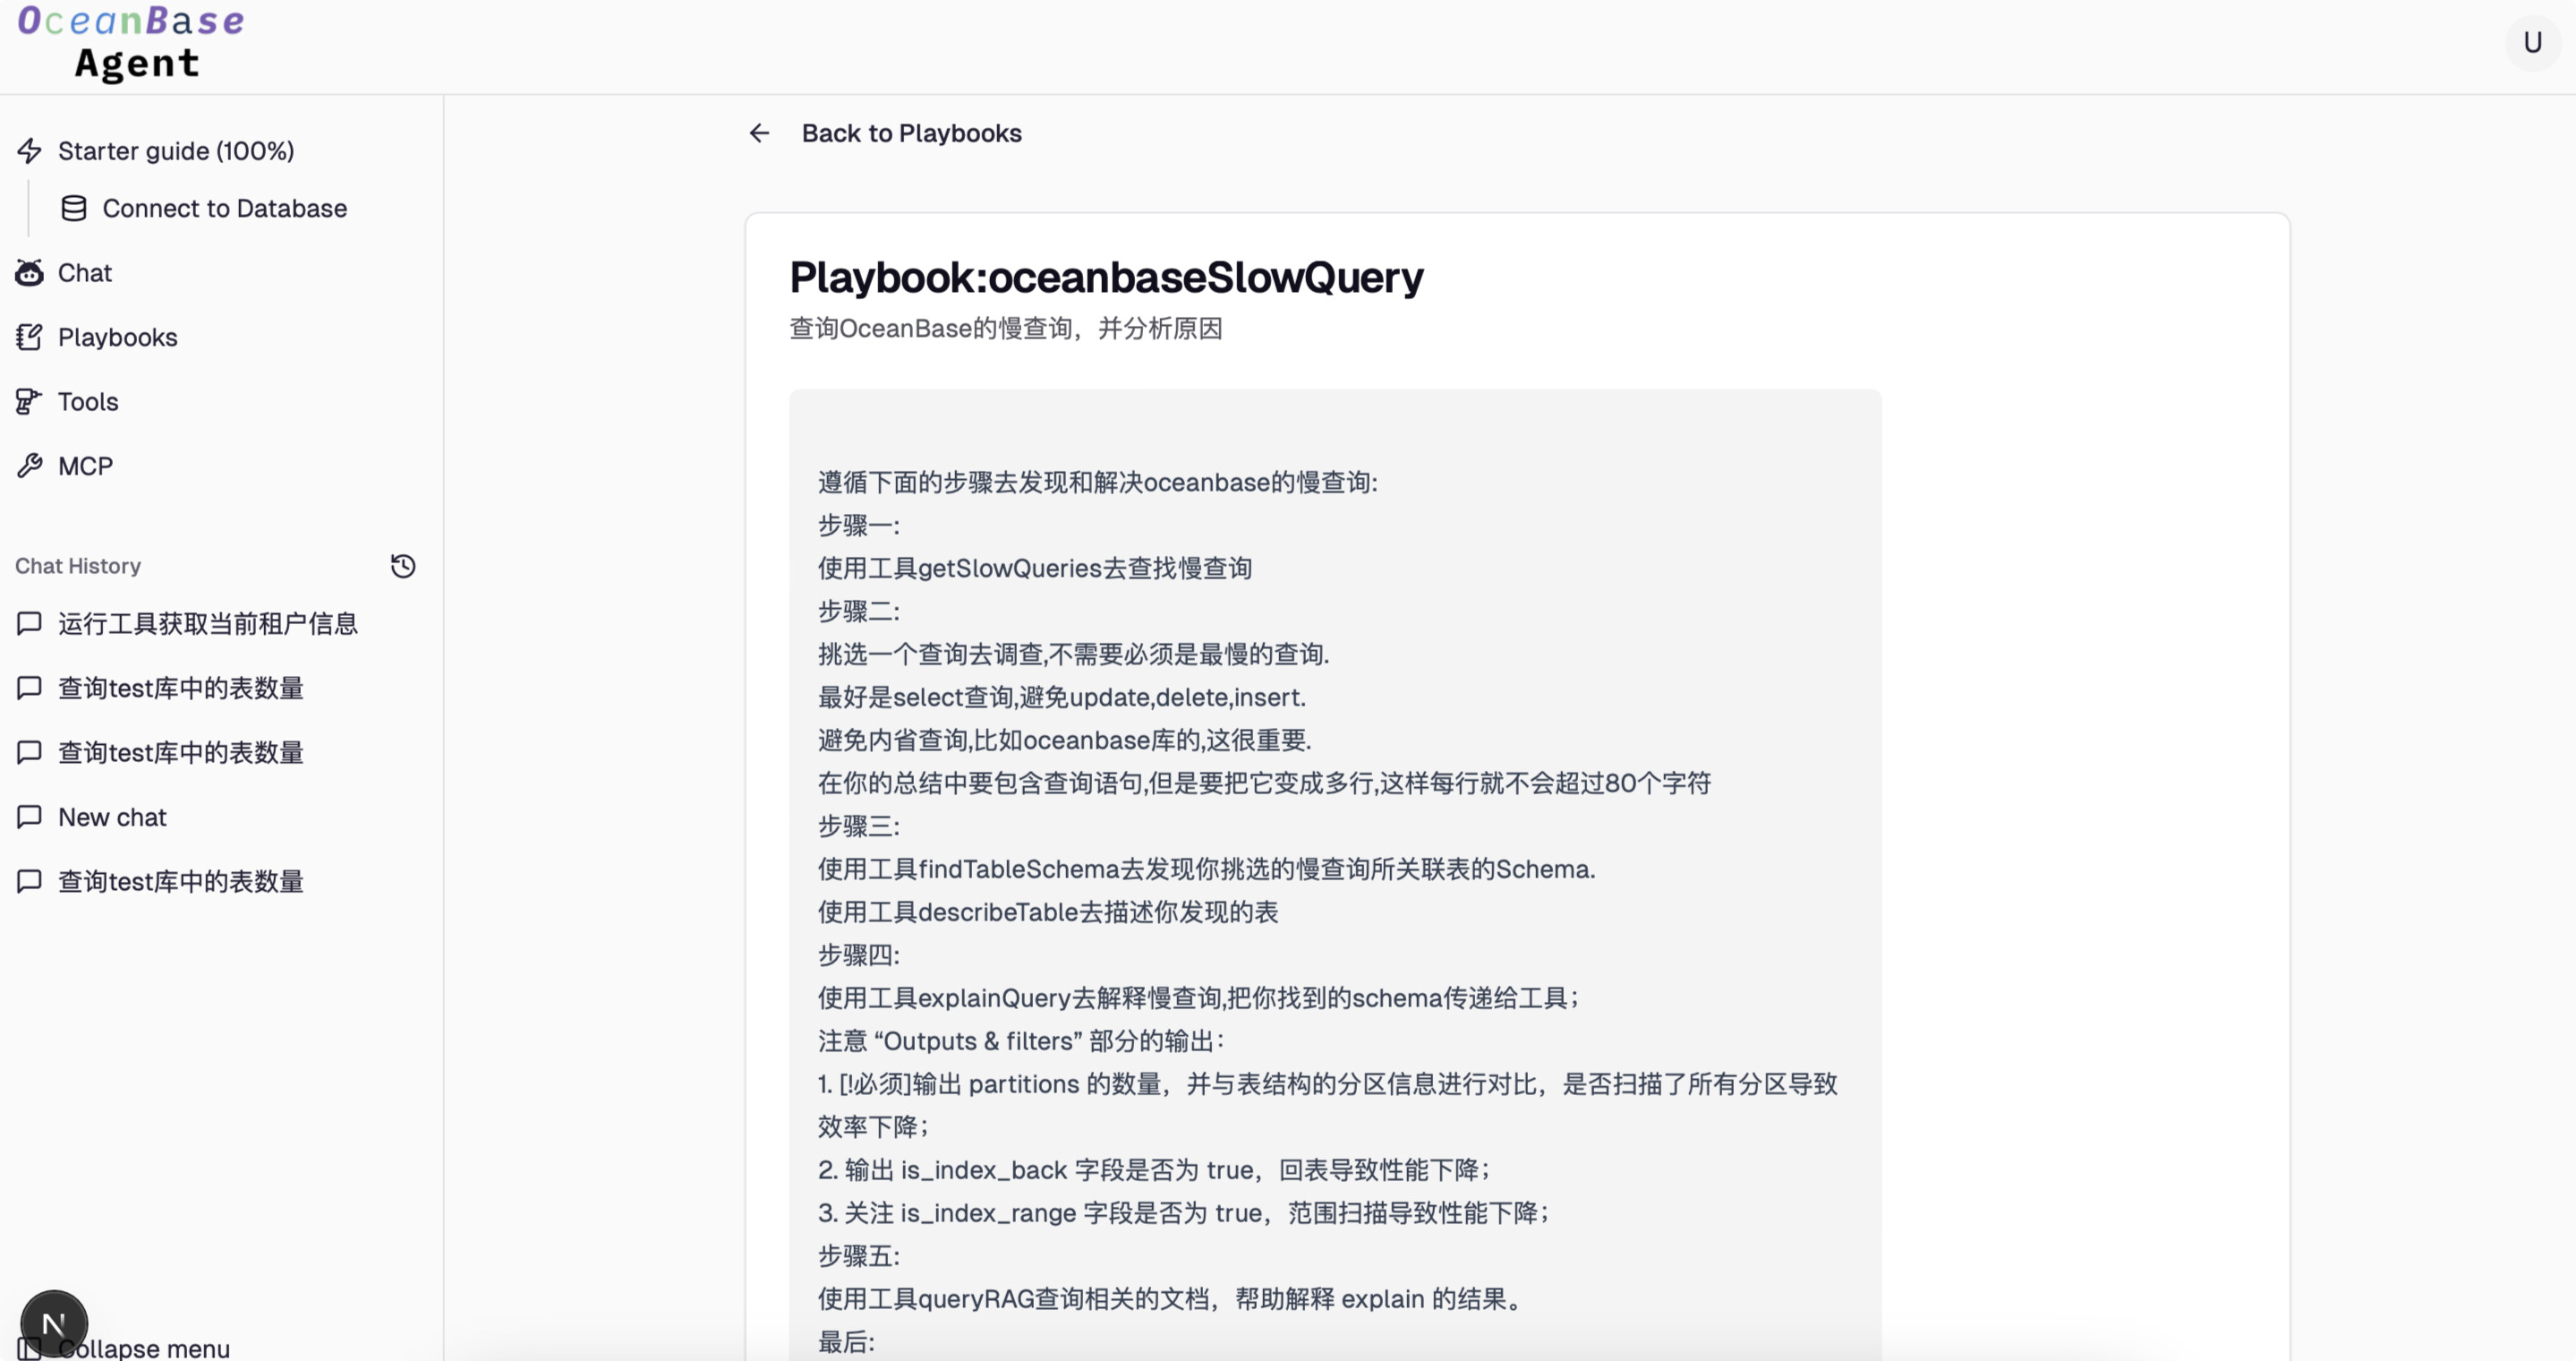
Task: Click description 查询OceanBase的慢查询，并分析原因
Action: [x=1005, y=329]
